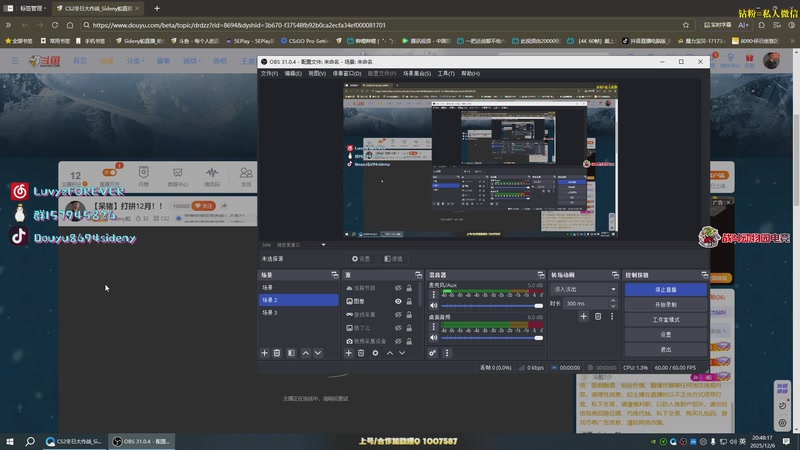This screenshot has height=450, width=800.
Task: Bookmark this page with star icon
Action: [x=686, y=25]
